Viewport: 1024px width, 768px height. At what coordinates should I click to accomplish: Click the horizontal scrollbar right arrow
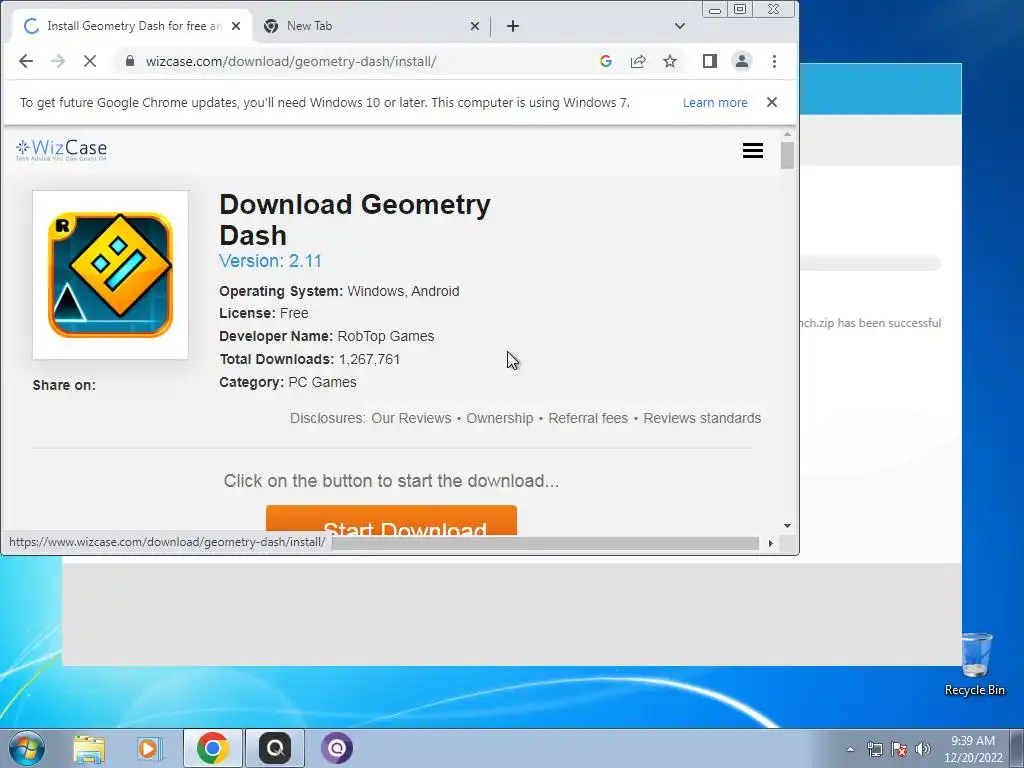(x=771, y=543)
